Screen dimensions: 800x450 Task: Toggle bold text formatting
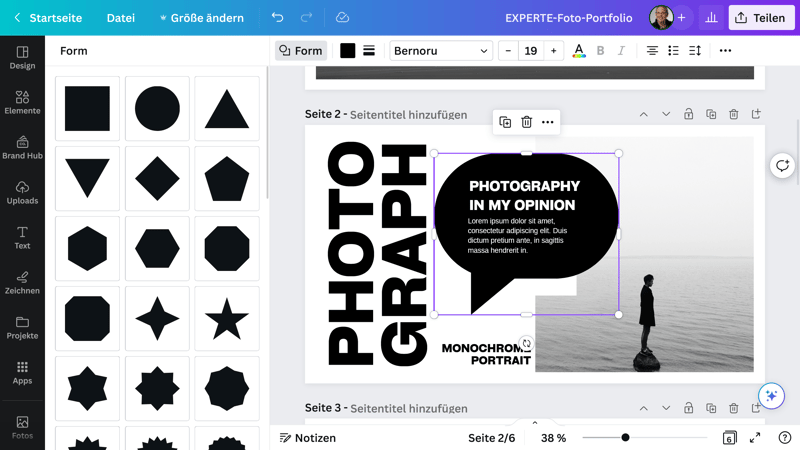tap(600, 51)
